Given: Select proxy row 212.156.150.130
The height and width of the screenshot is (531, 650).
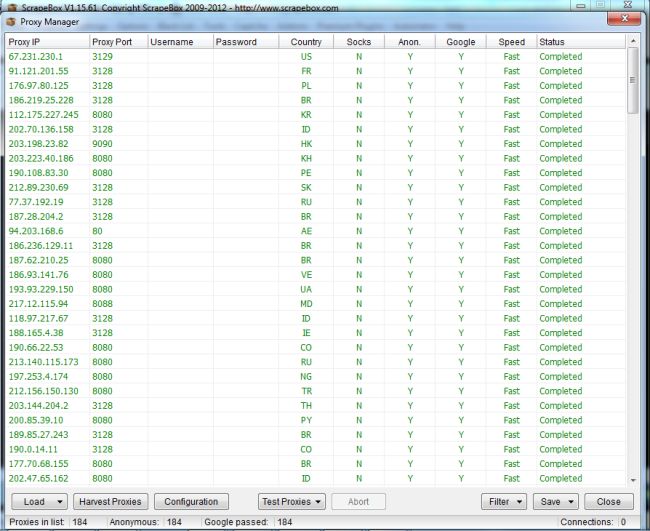Looking at the screenshot, I should coord(315,391).
